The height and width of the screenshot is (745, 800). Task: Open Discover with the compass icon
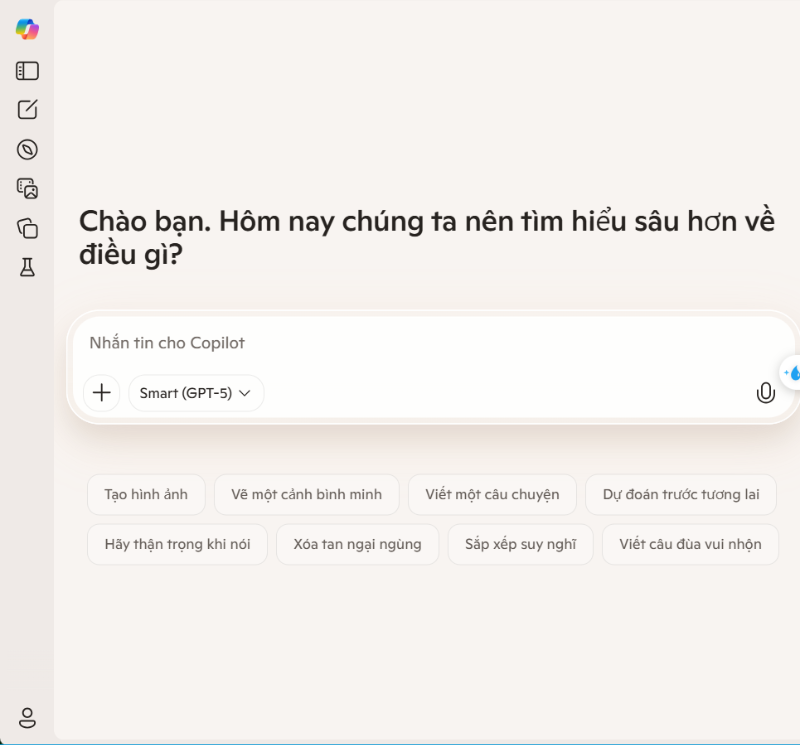point(28,150)
